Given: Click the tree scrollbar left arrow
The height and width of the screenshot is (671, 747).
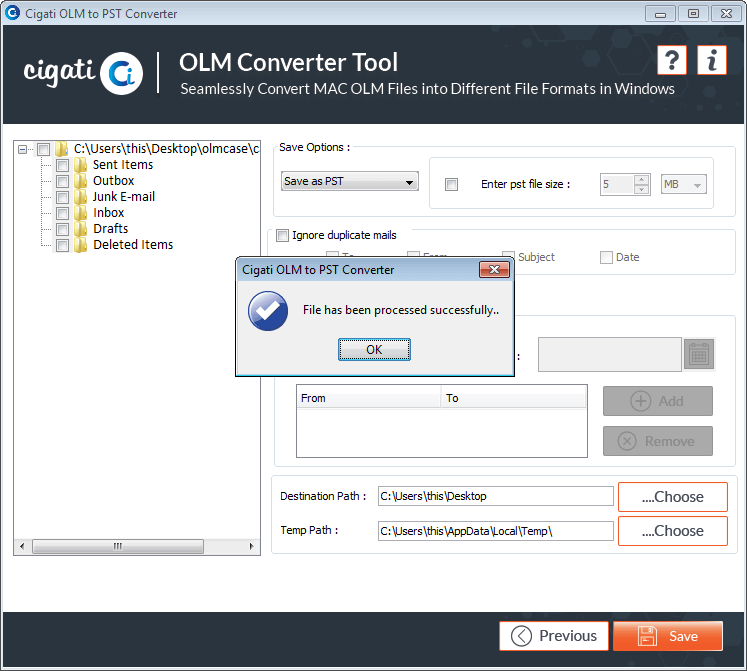Looking at the screenshot, I should click(22, 546).
